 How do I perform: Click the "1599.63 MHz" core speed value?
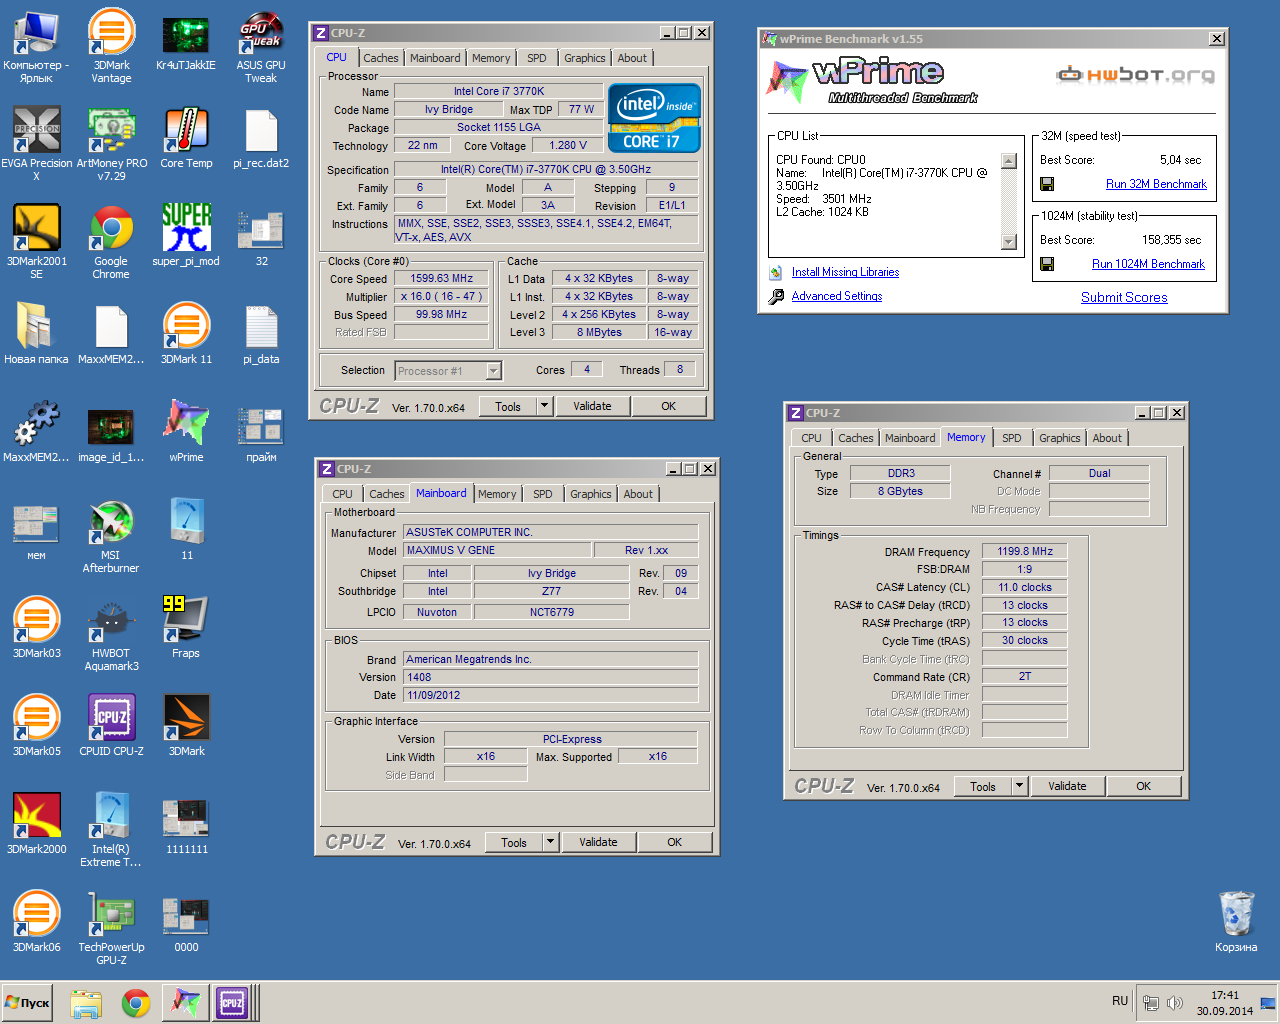tap(441, 279)
